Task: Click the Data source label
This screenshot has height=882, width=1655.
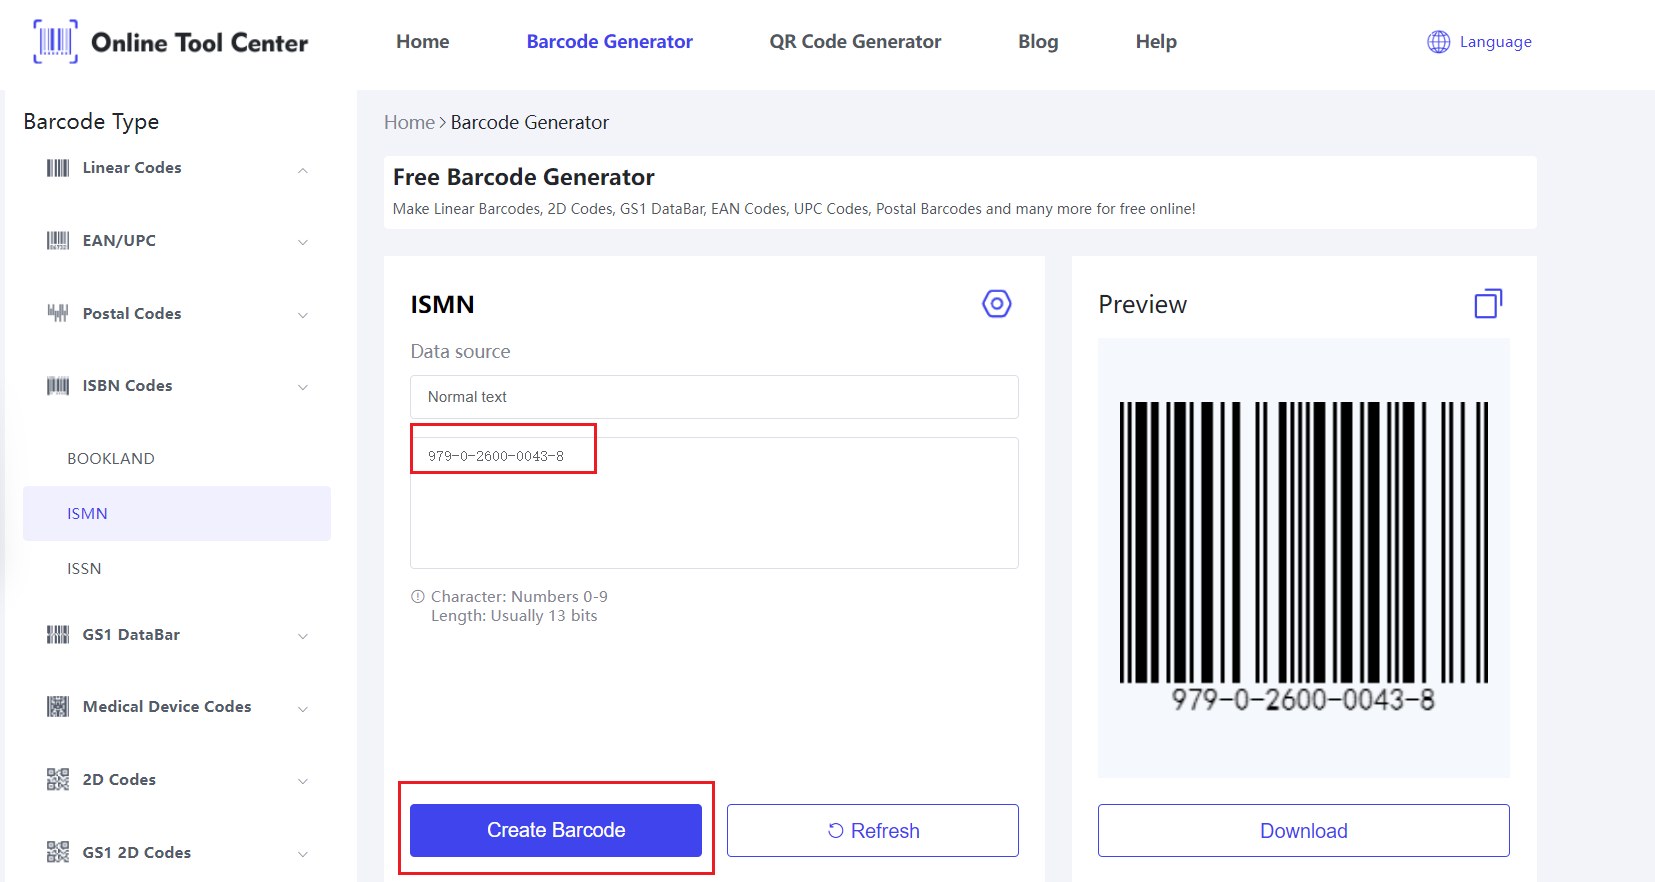Action: (460, 352)
